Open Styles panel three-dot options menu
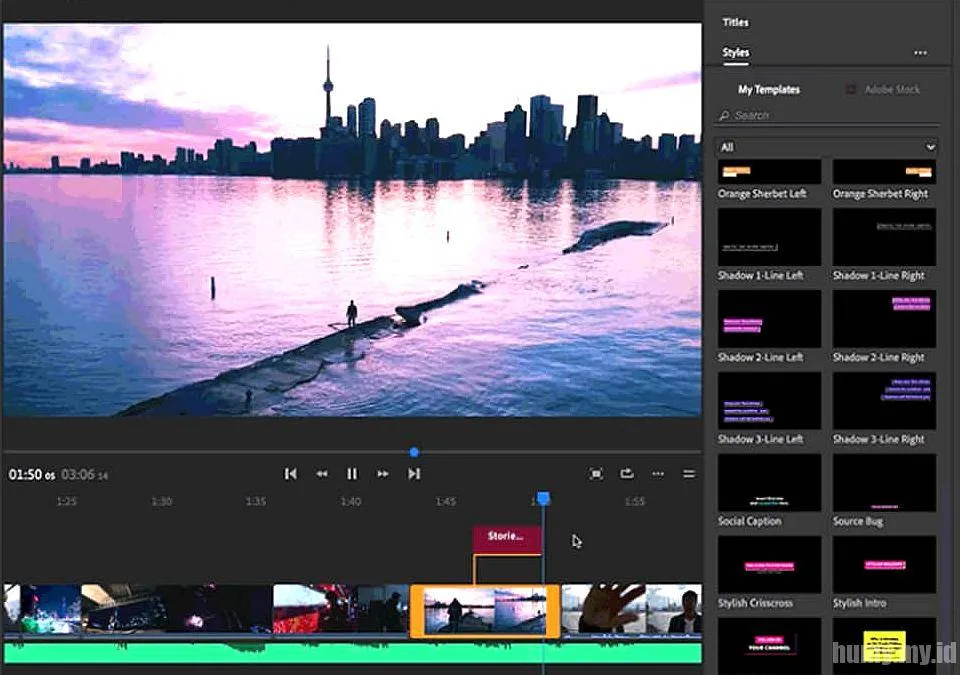960x675 pixels. click(x=920, y=53)
